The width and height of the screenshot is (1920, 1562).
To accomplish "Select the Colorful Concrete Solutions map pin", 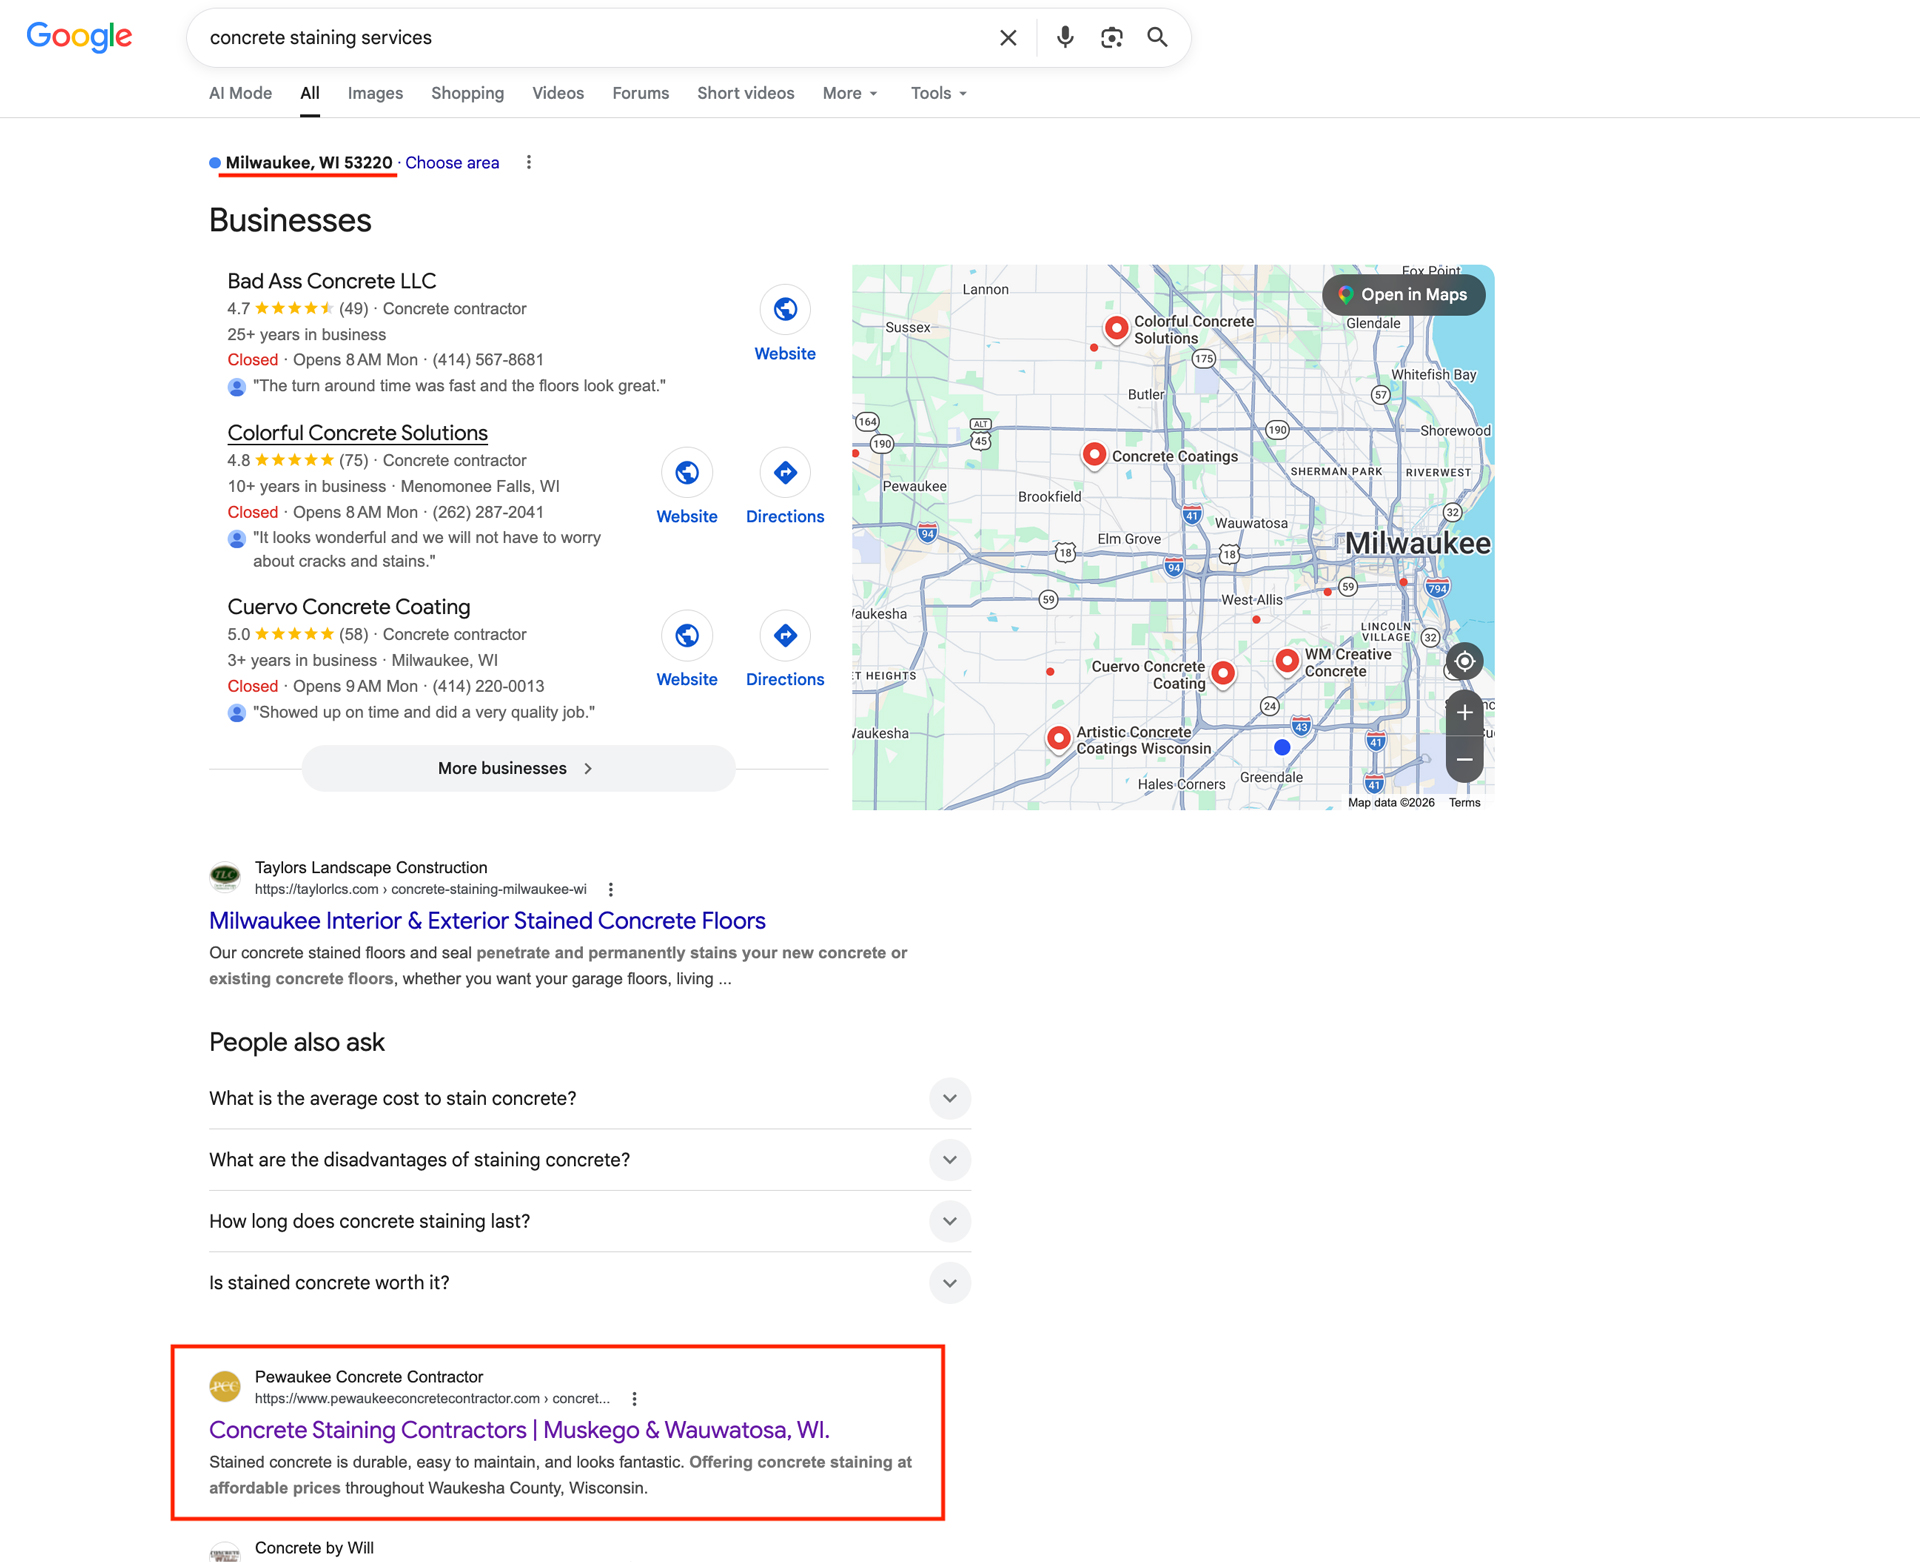I will [1116, 328].
